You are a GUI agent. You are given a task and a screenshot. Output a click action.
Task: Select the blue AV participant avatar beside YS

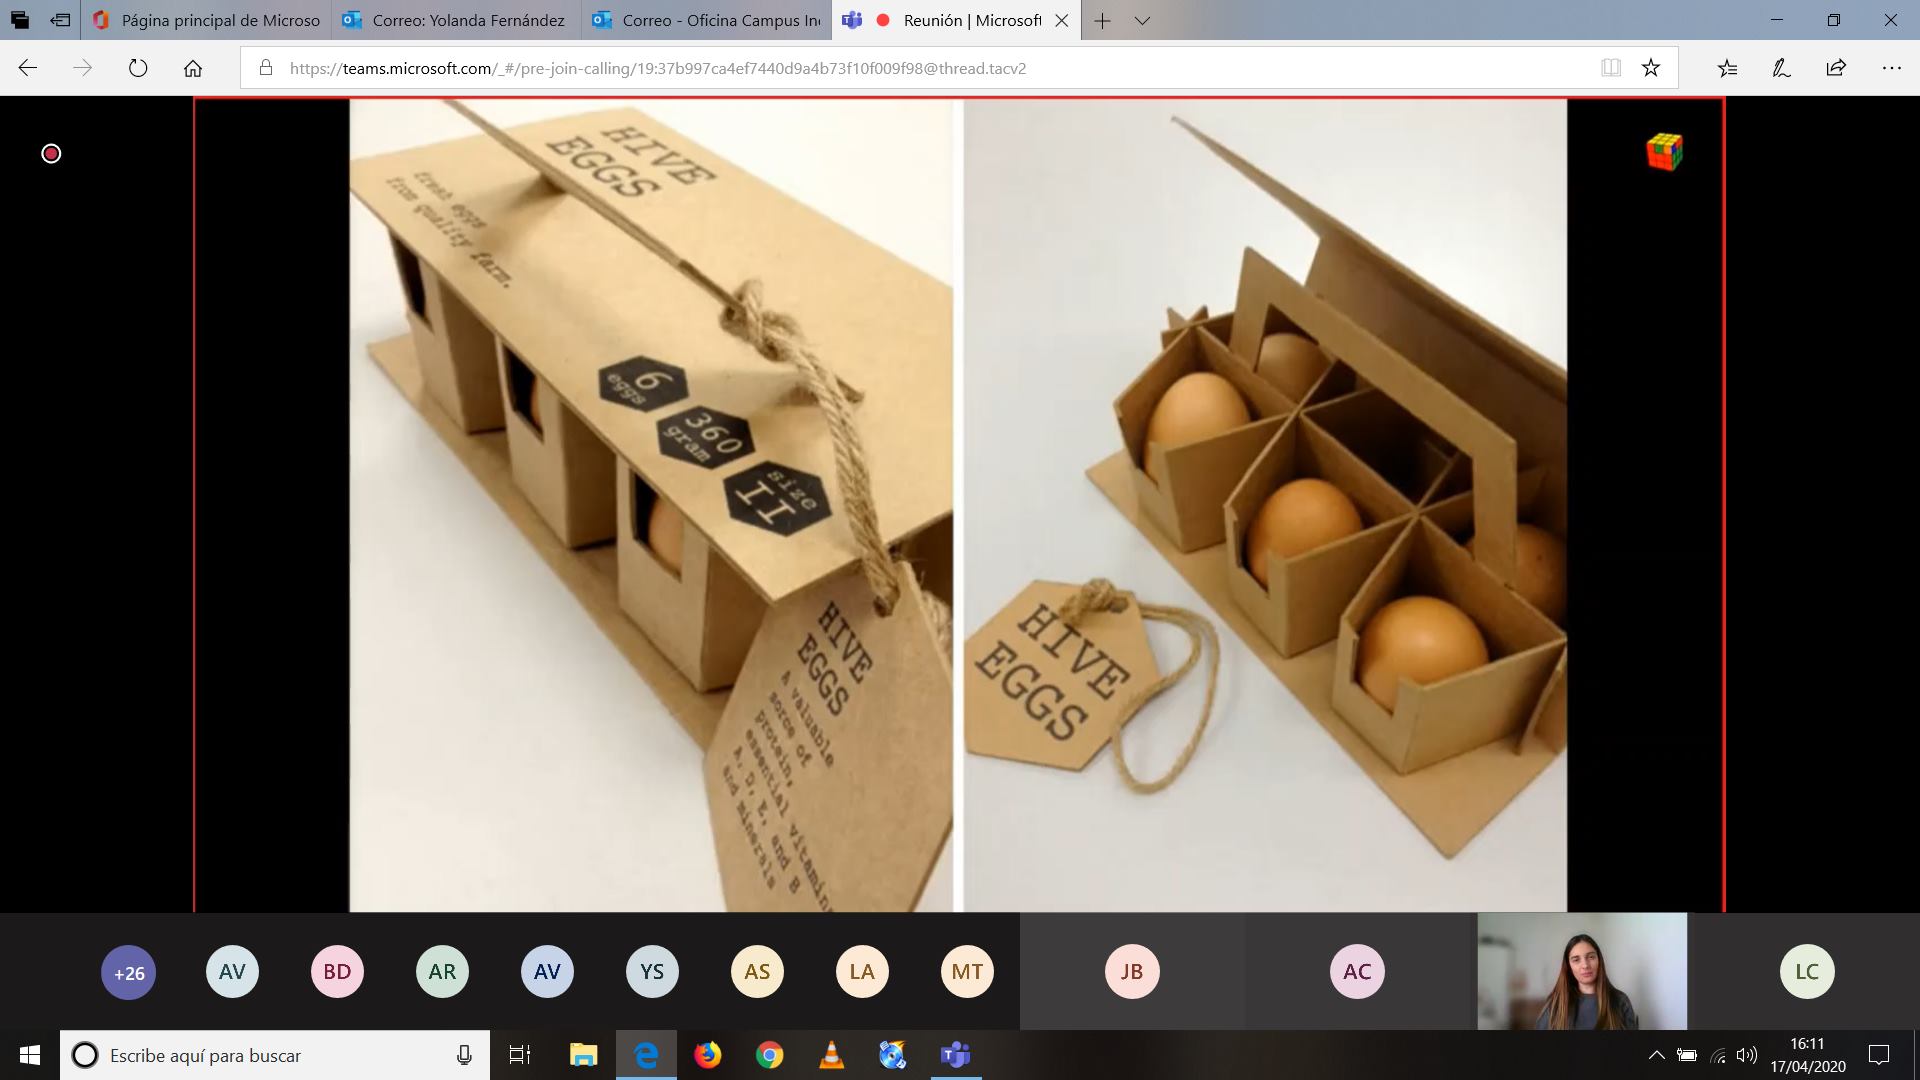coord(547,971)
